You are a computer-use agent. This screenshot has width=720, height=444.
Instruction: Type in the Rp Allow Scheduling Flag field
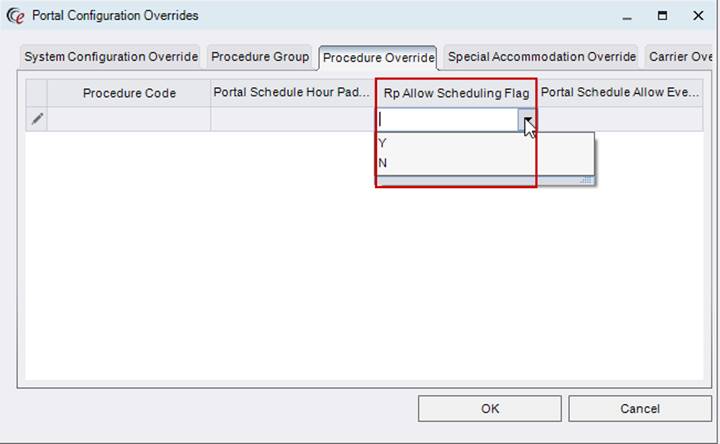tap(447, 120)
